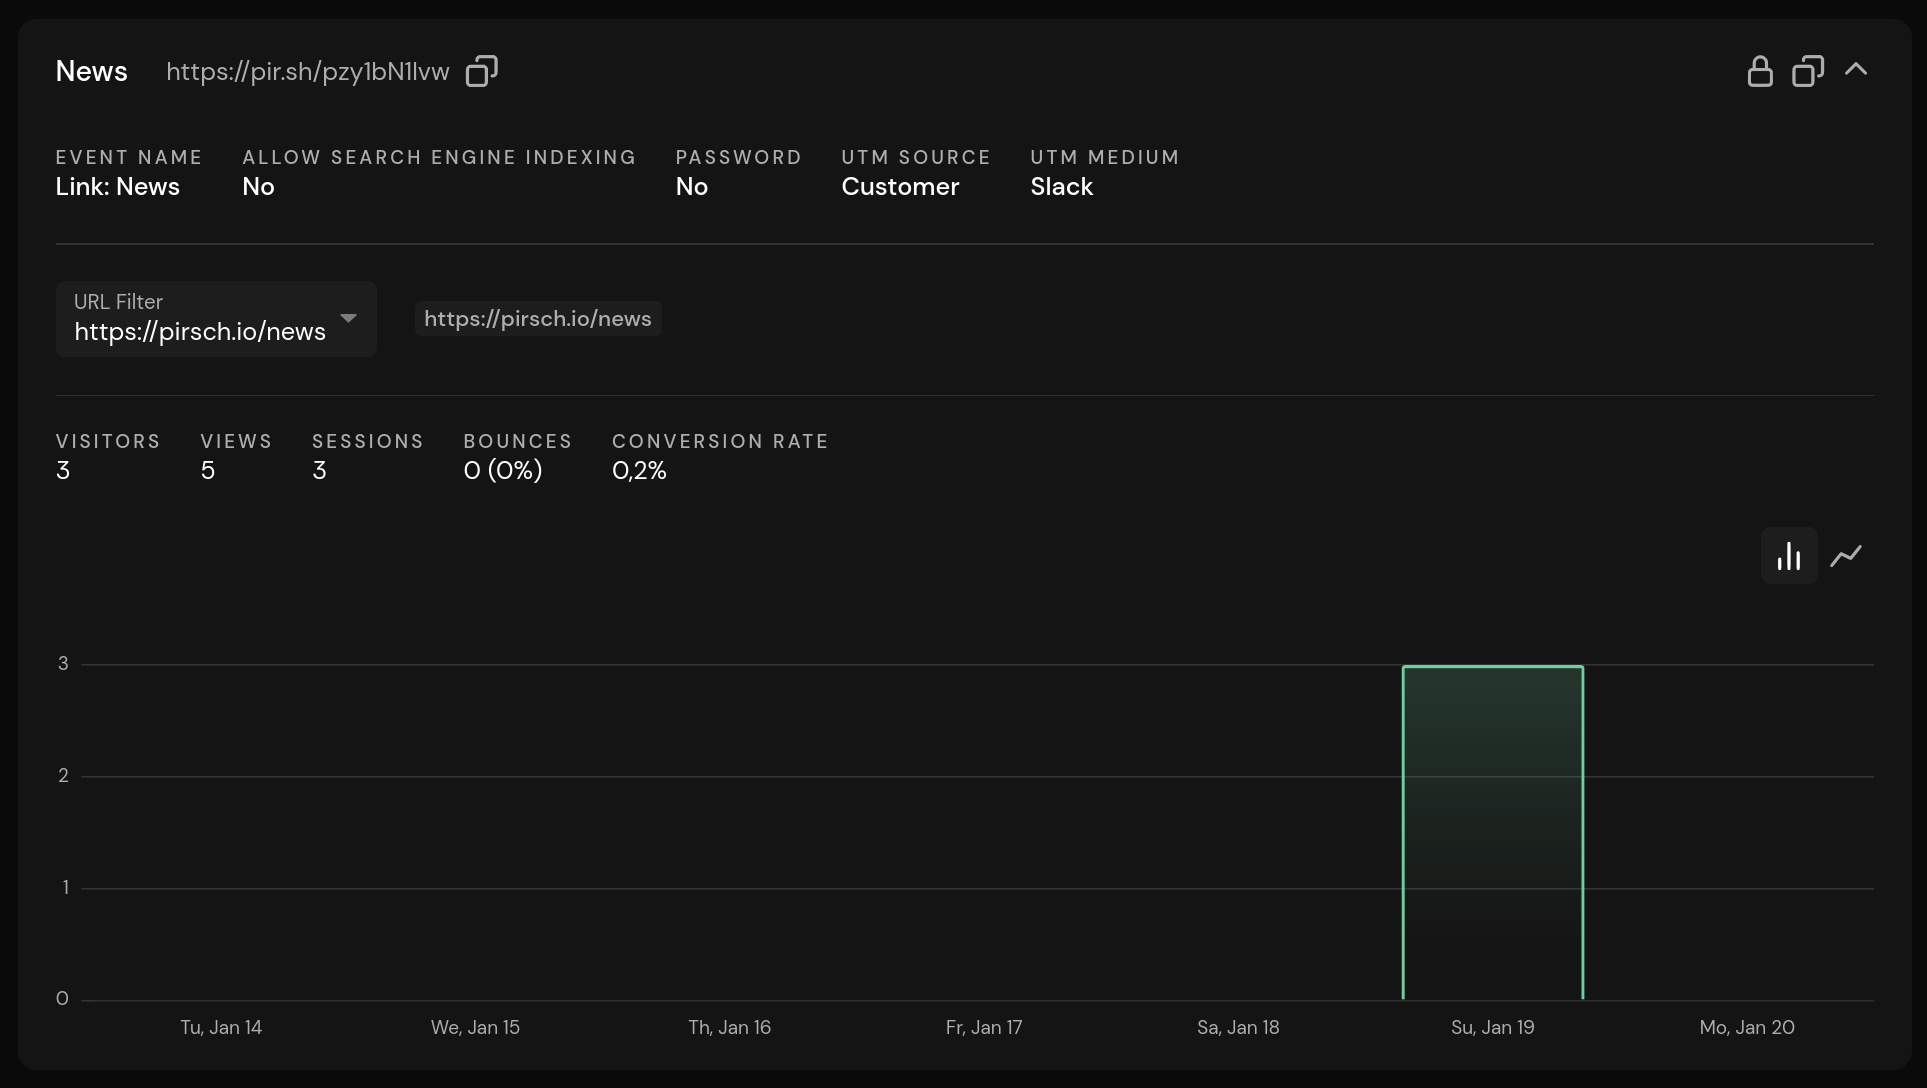Click the Conversion Rate value 0,2%
1927x1088 pixels.
[x=639, y=471]
